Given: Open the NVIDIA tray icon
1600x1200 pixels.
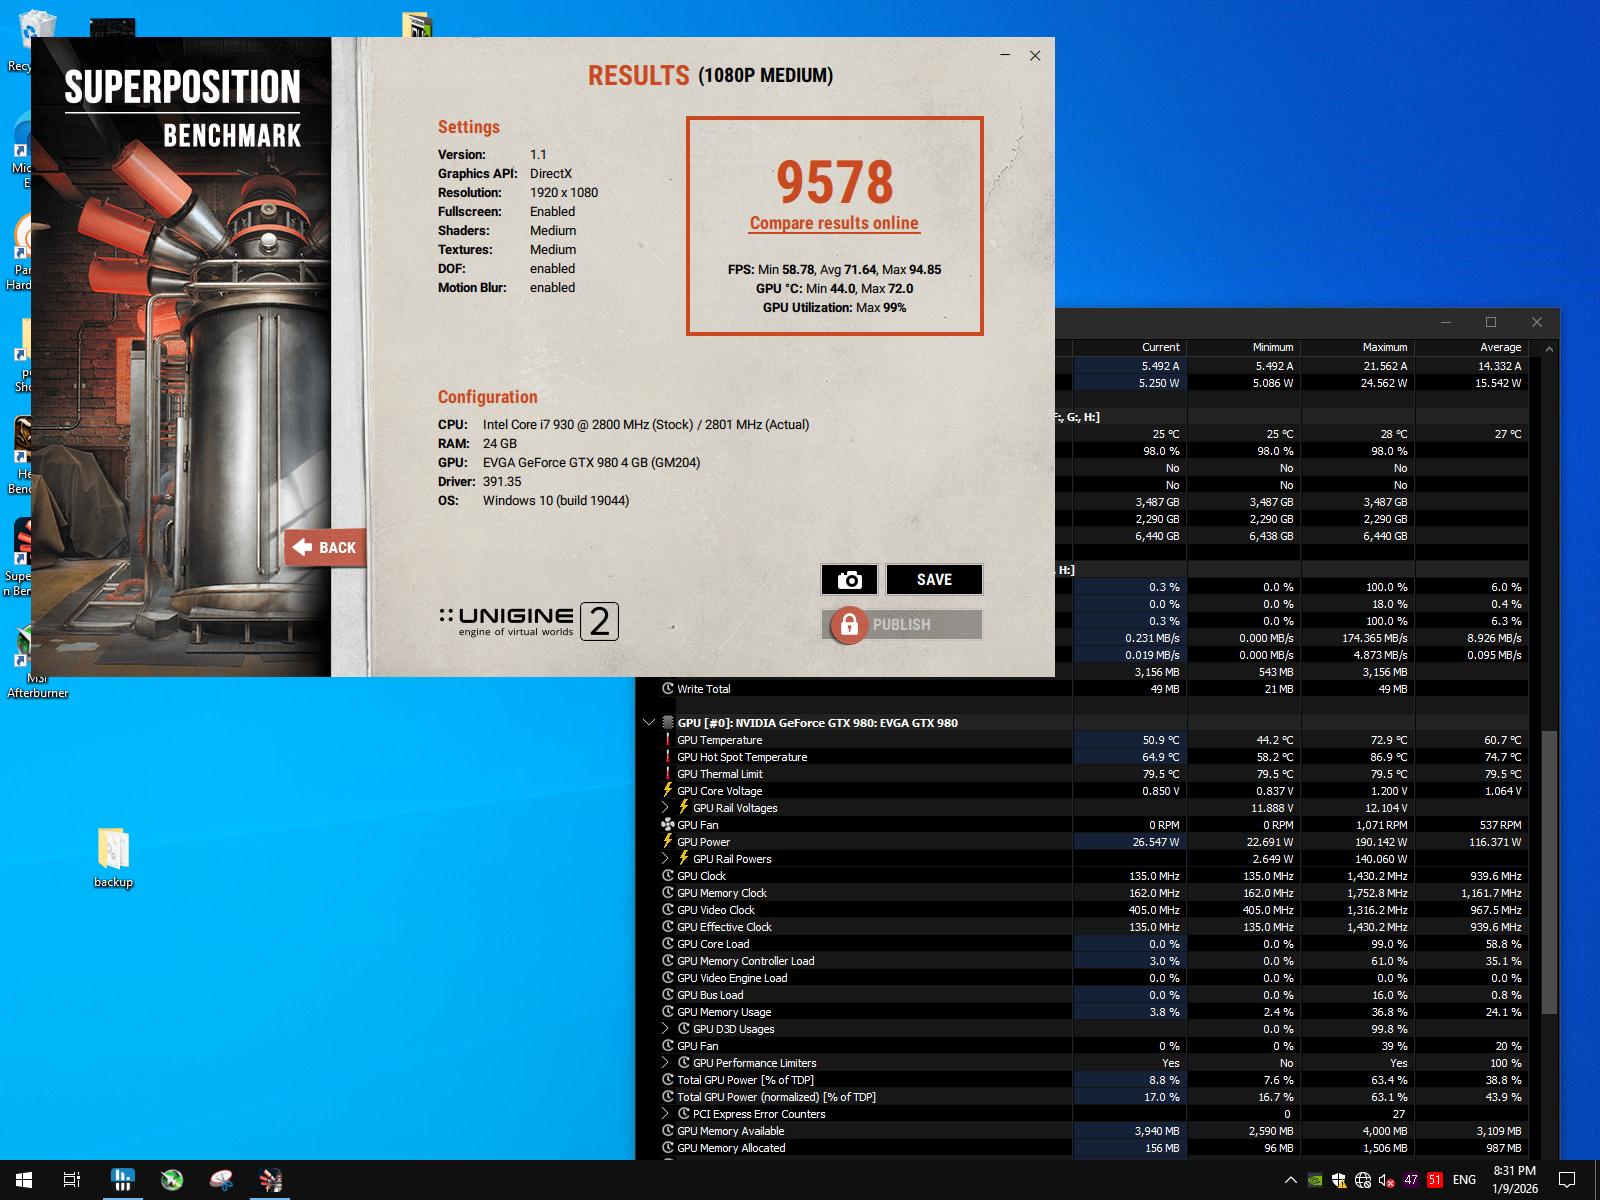Looking at the screenshot, I should (1315, 1180).
